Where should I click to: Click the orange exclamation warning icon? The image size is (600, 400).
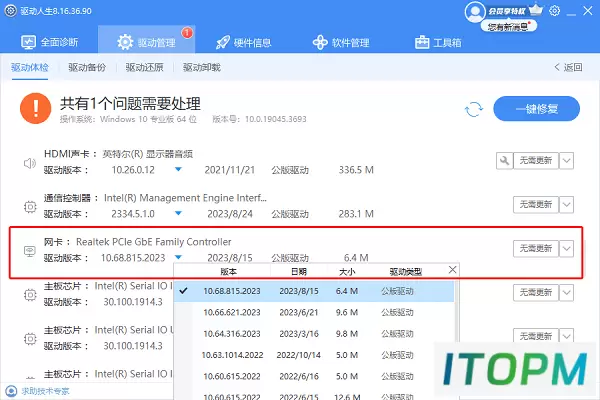(36, 108)
